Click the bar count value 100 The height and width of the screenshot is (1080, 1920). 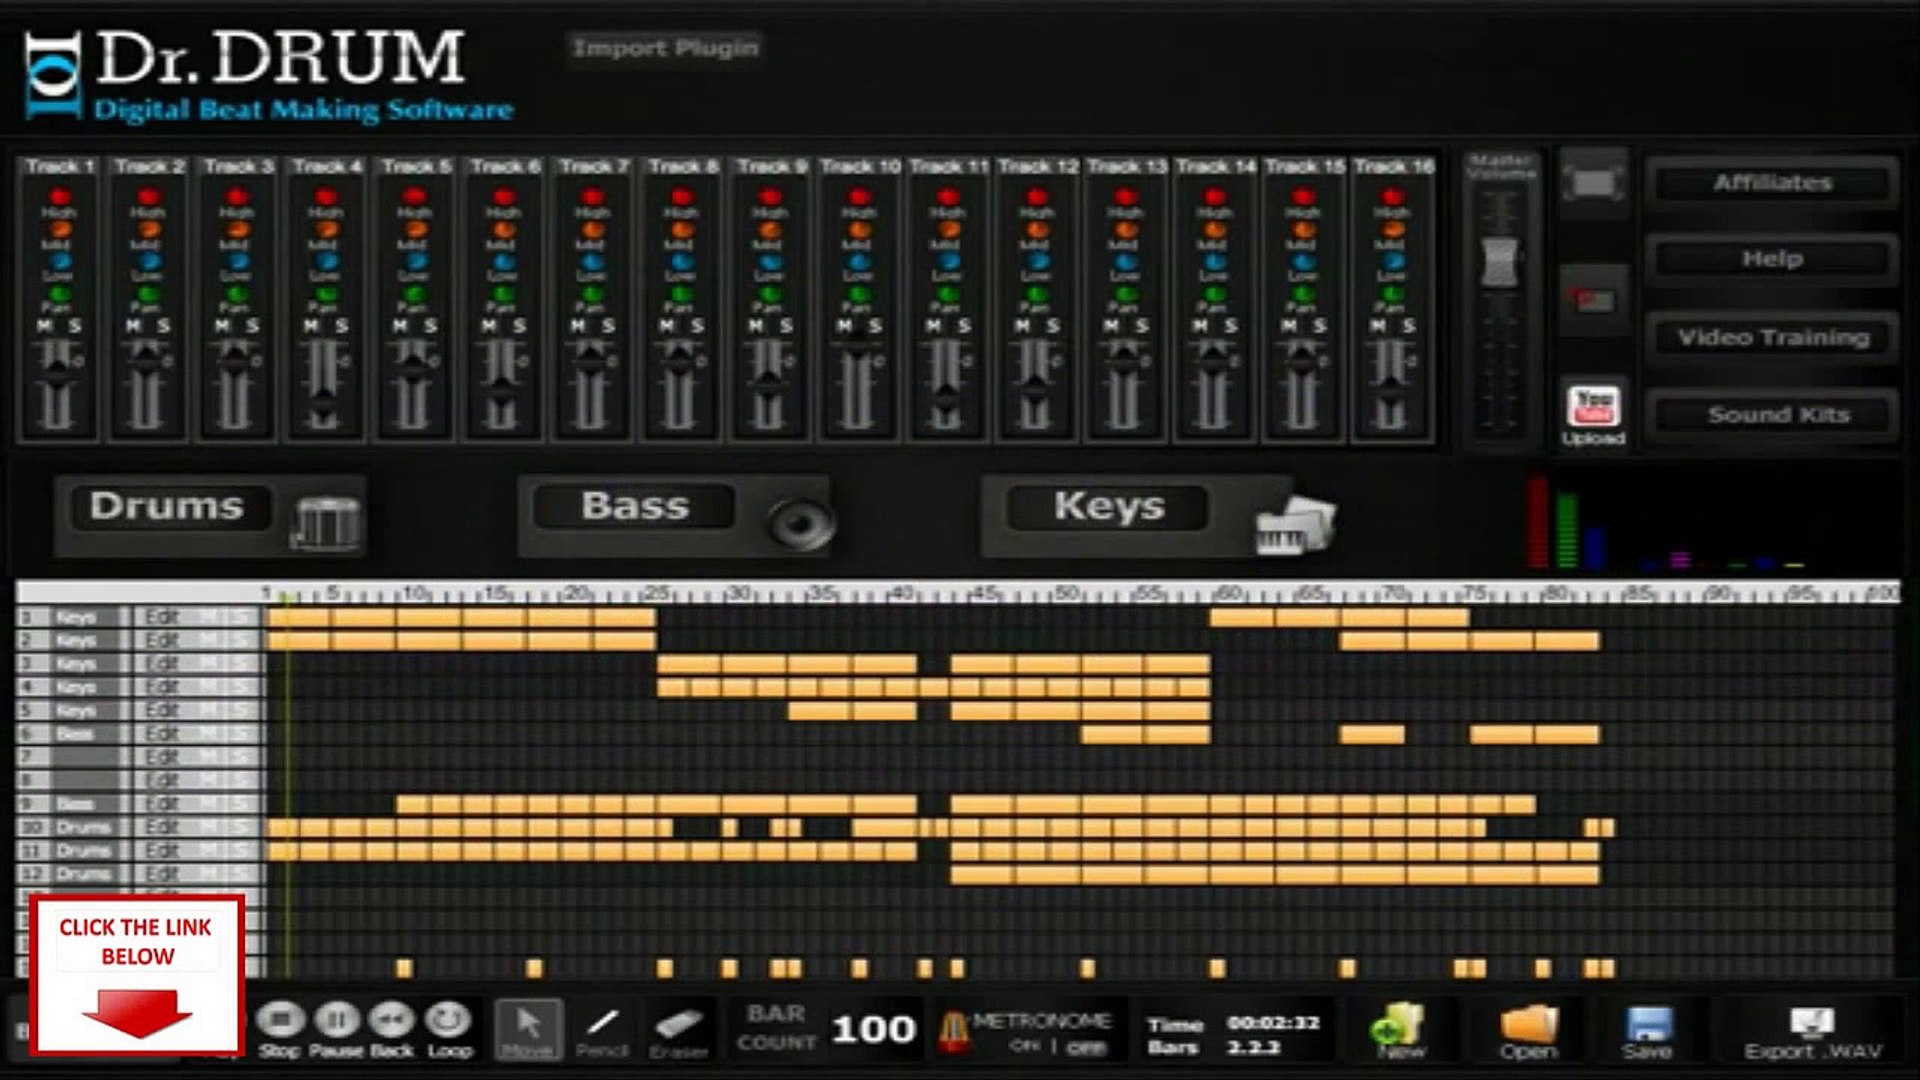[873, 1030]
